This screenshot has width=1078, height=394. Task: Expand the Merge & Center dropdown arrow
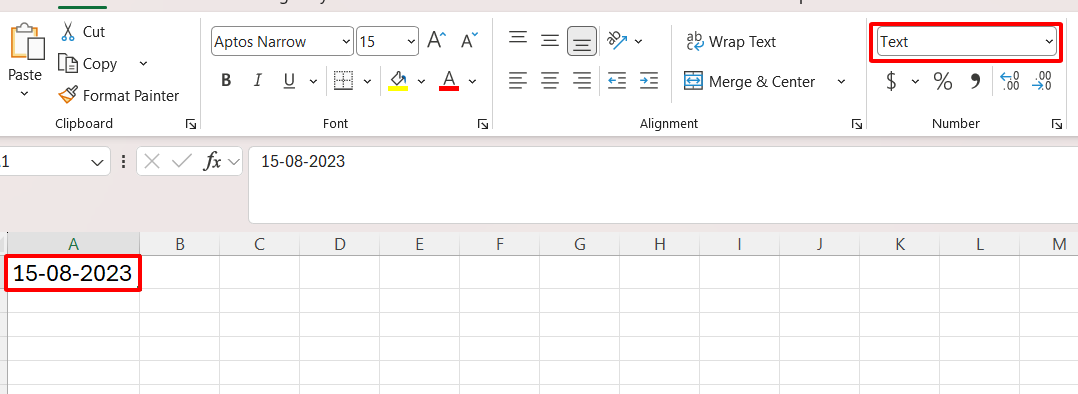click(x=841, y=82)
